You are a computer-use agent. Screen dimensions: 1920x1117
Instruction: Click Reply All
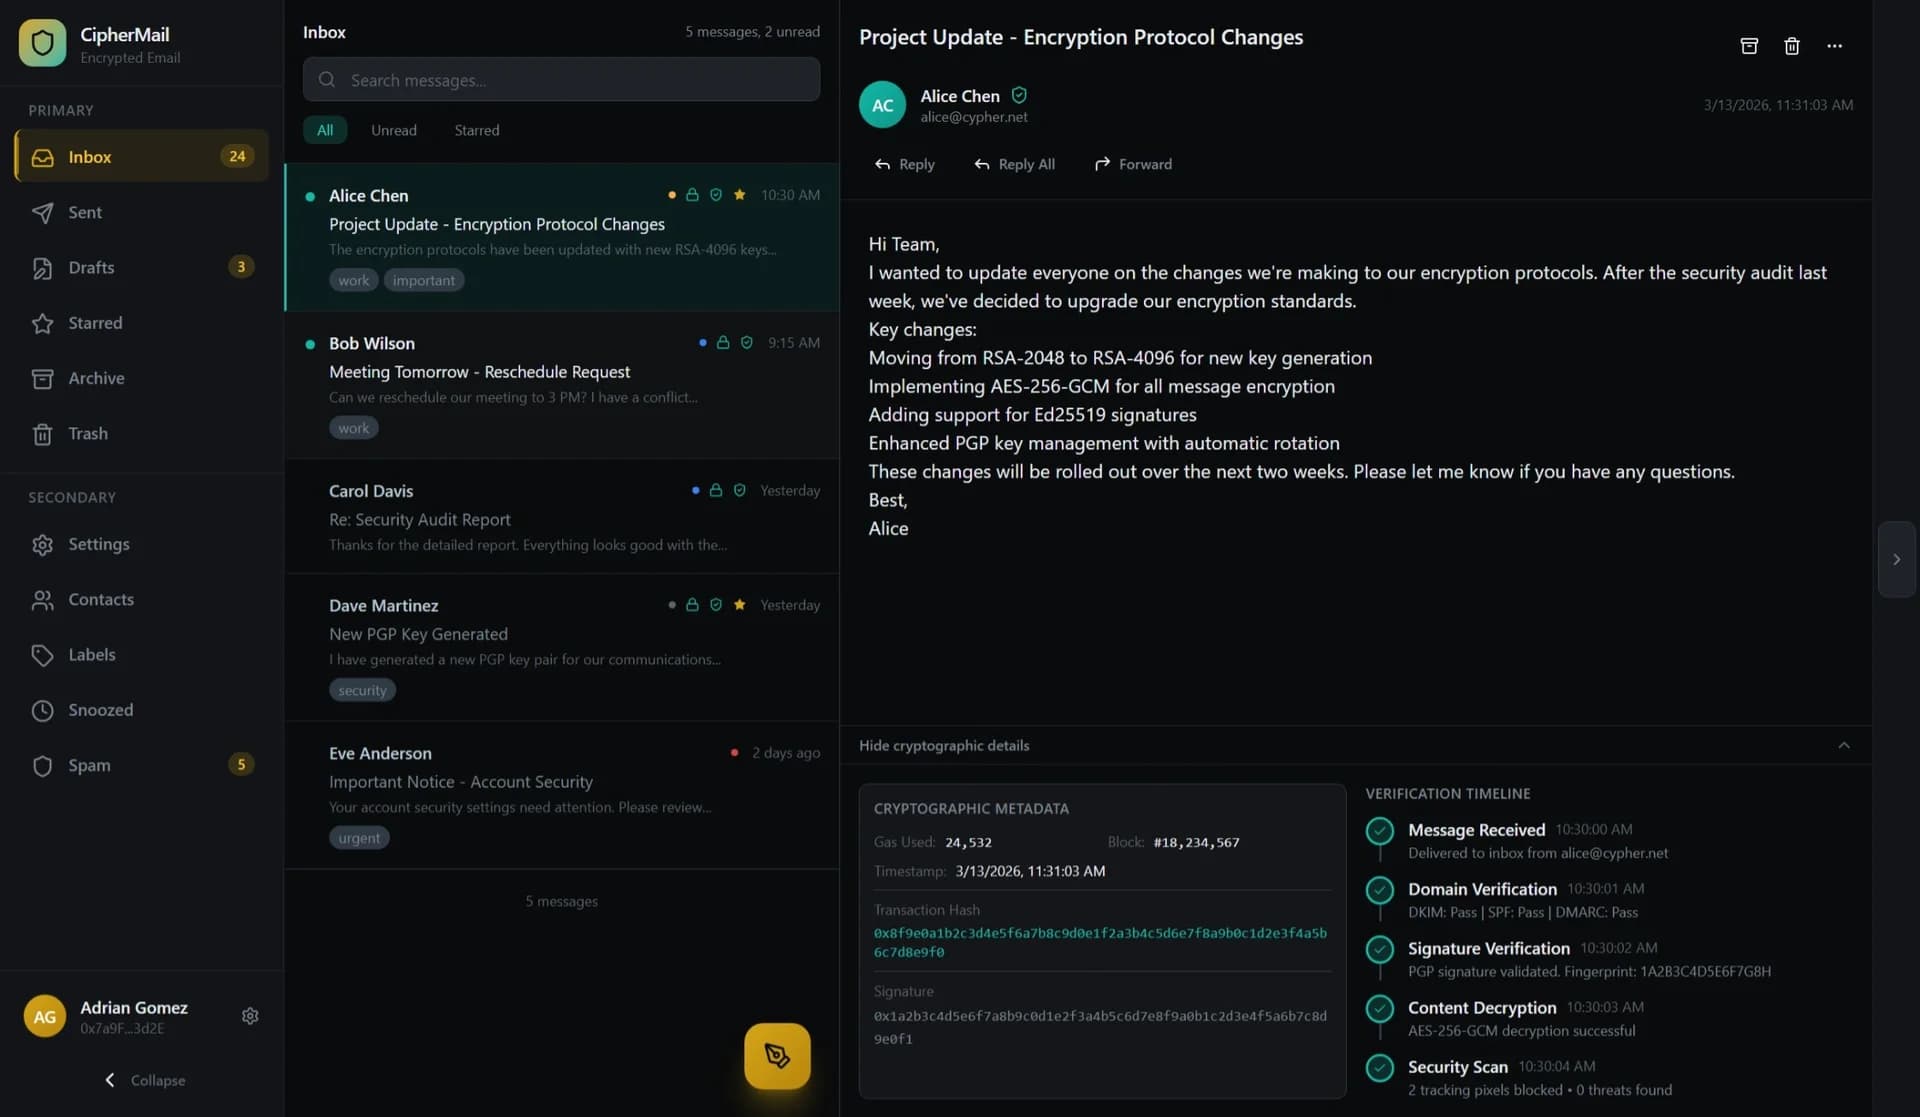pos(1014,164)
